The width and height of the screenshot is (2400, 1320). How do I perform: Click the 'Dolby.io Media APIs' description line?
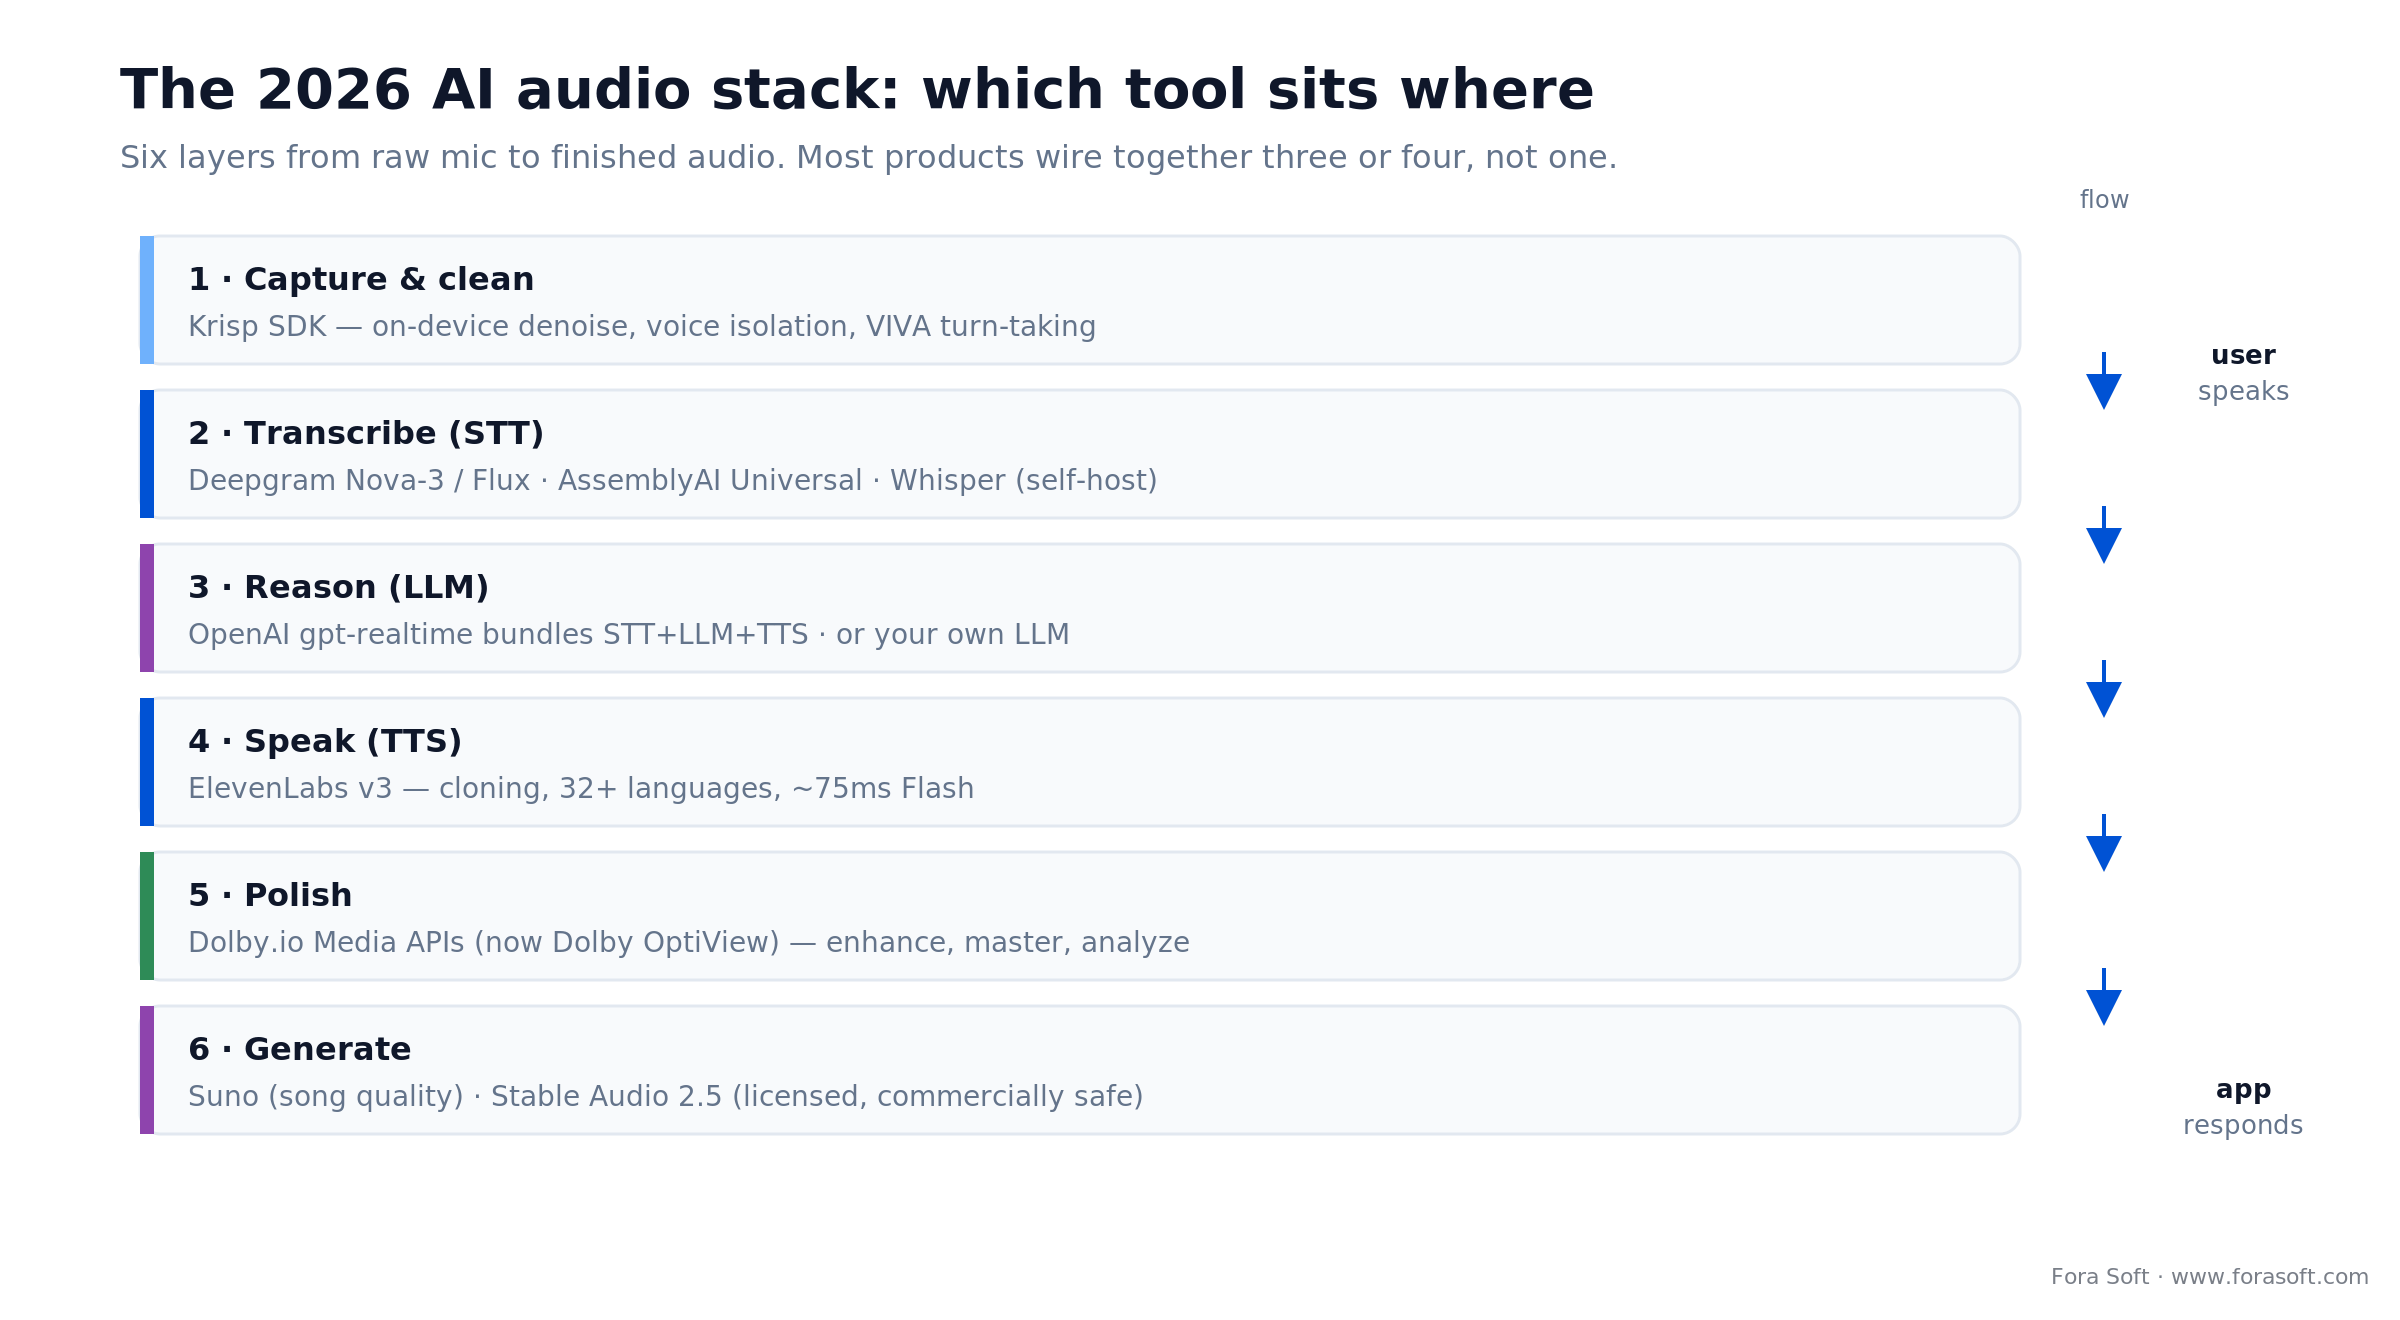click(688, 943)
